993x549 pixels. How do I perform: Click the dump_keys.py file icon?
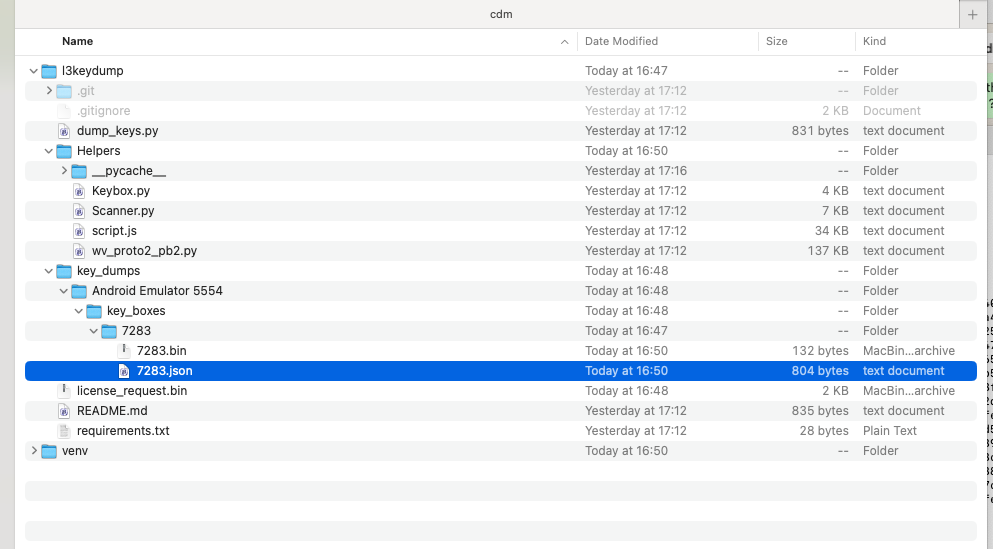64,131
